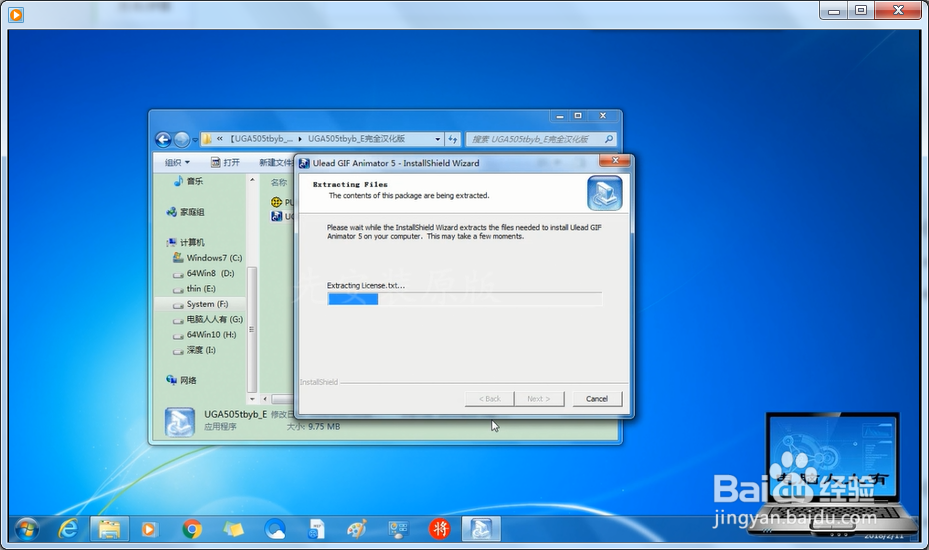This screenshot has width=929, height=550.
Task: Click the disabled Next button
Action: tap(539, 399)
